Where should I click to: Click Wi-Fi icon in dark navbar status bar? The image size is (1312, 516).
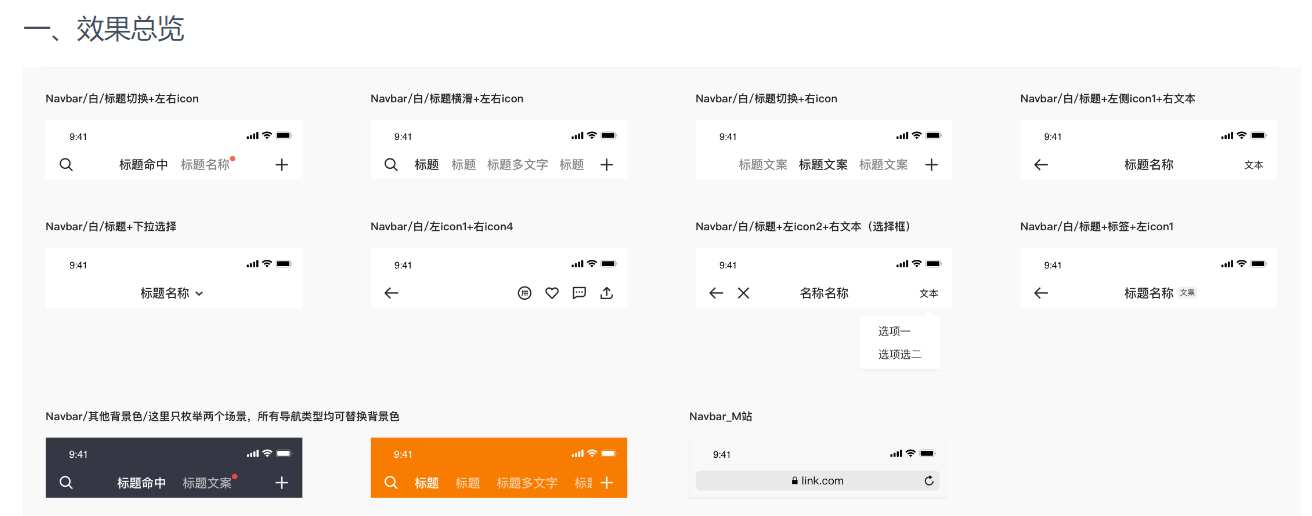coord(267,453)
